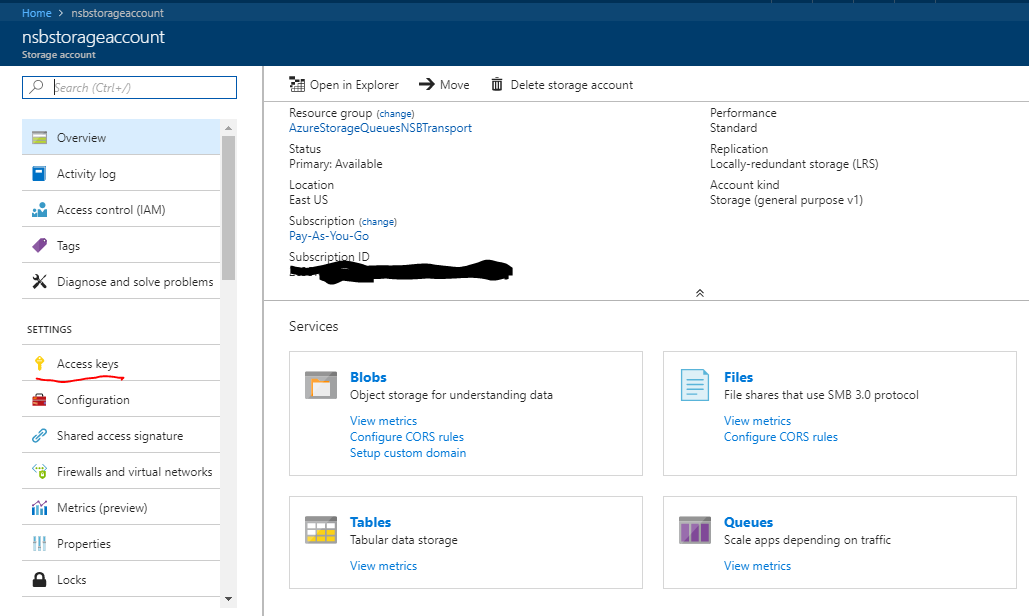Click 'Primary: Available' status text
This screenshot has height=616, width=1029.
click(335, 164)
